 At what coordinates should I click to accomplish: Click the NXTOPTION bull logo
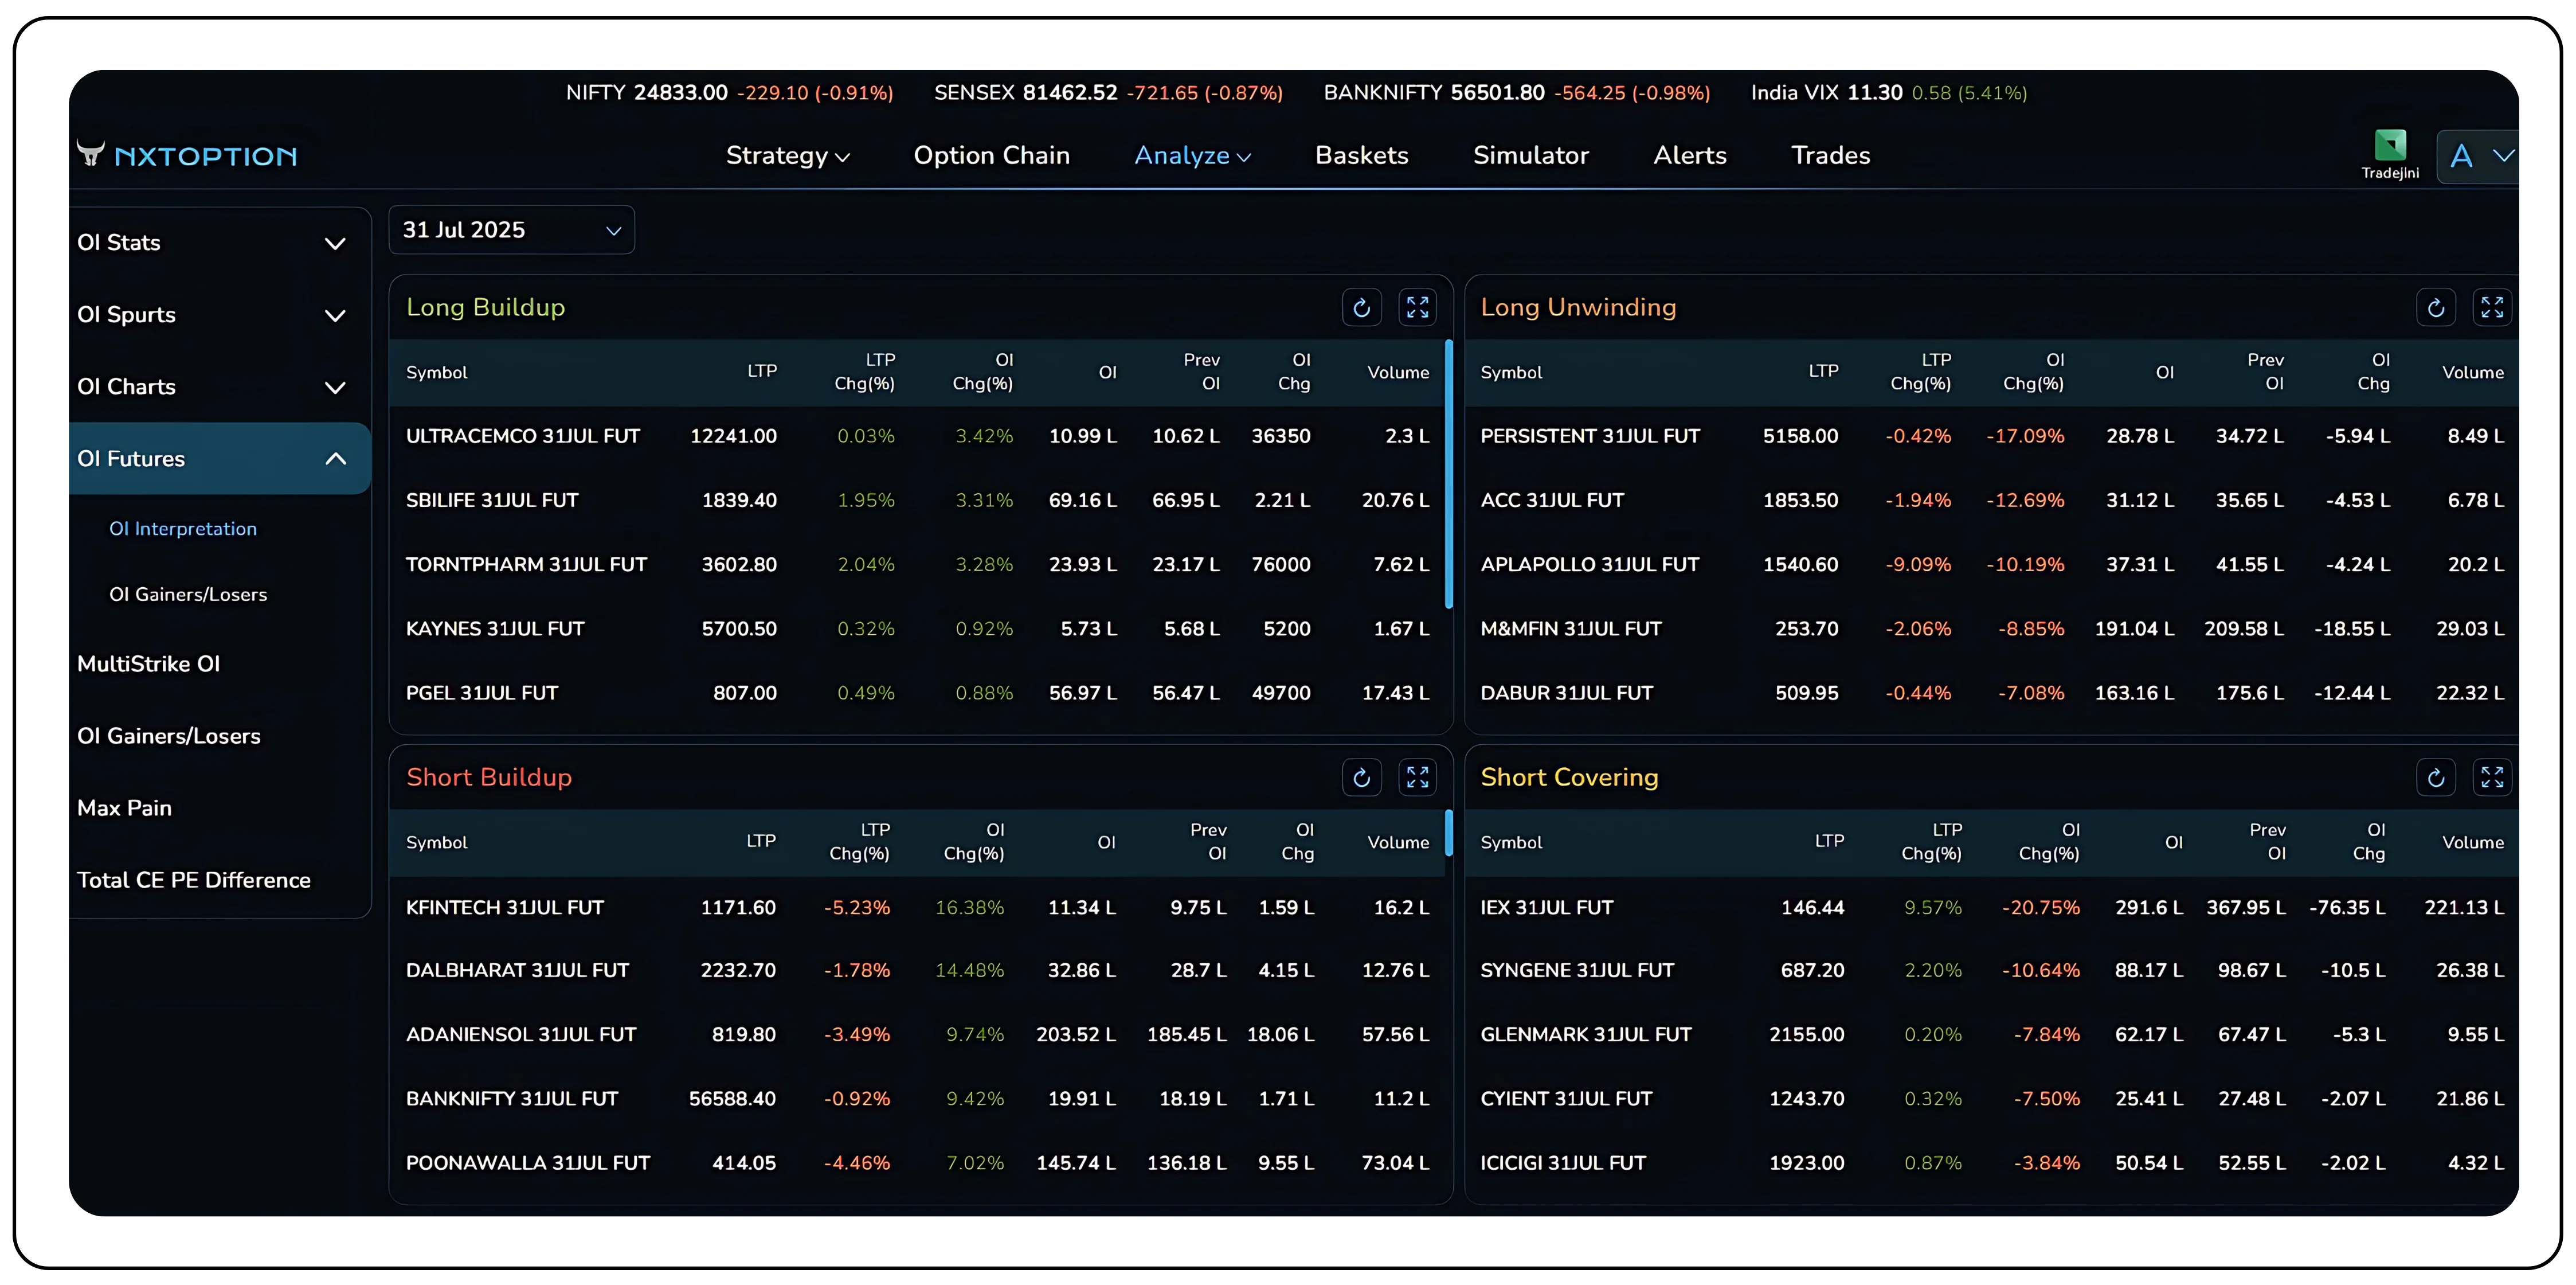[90, 154]
